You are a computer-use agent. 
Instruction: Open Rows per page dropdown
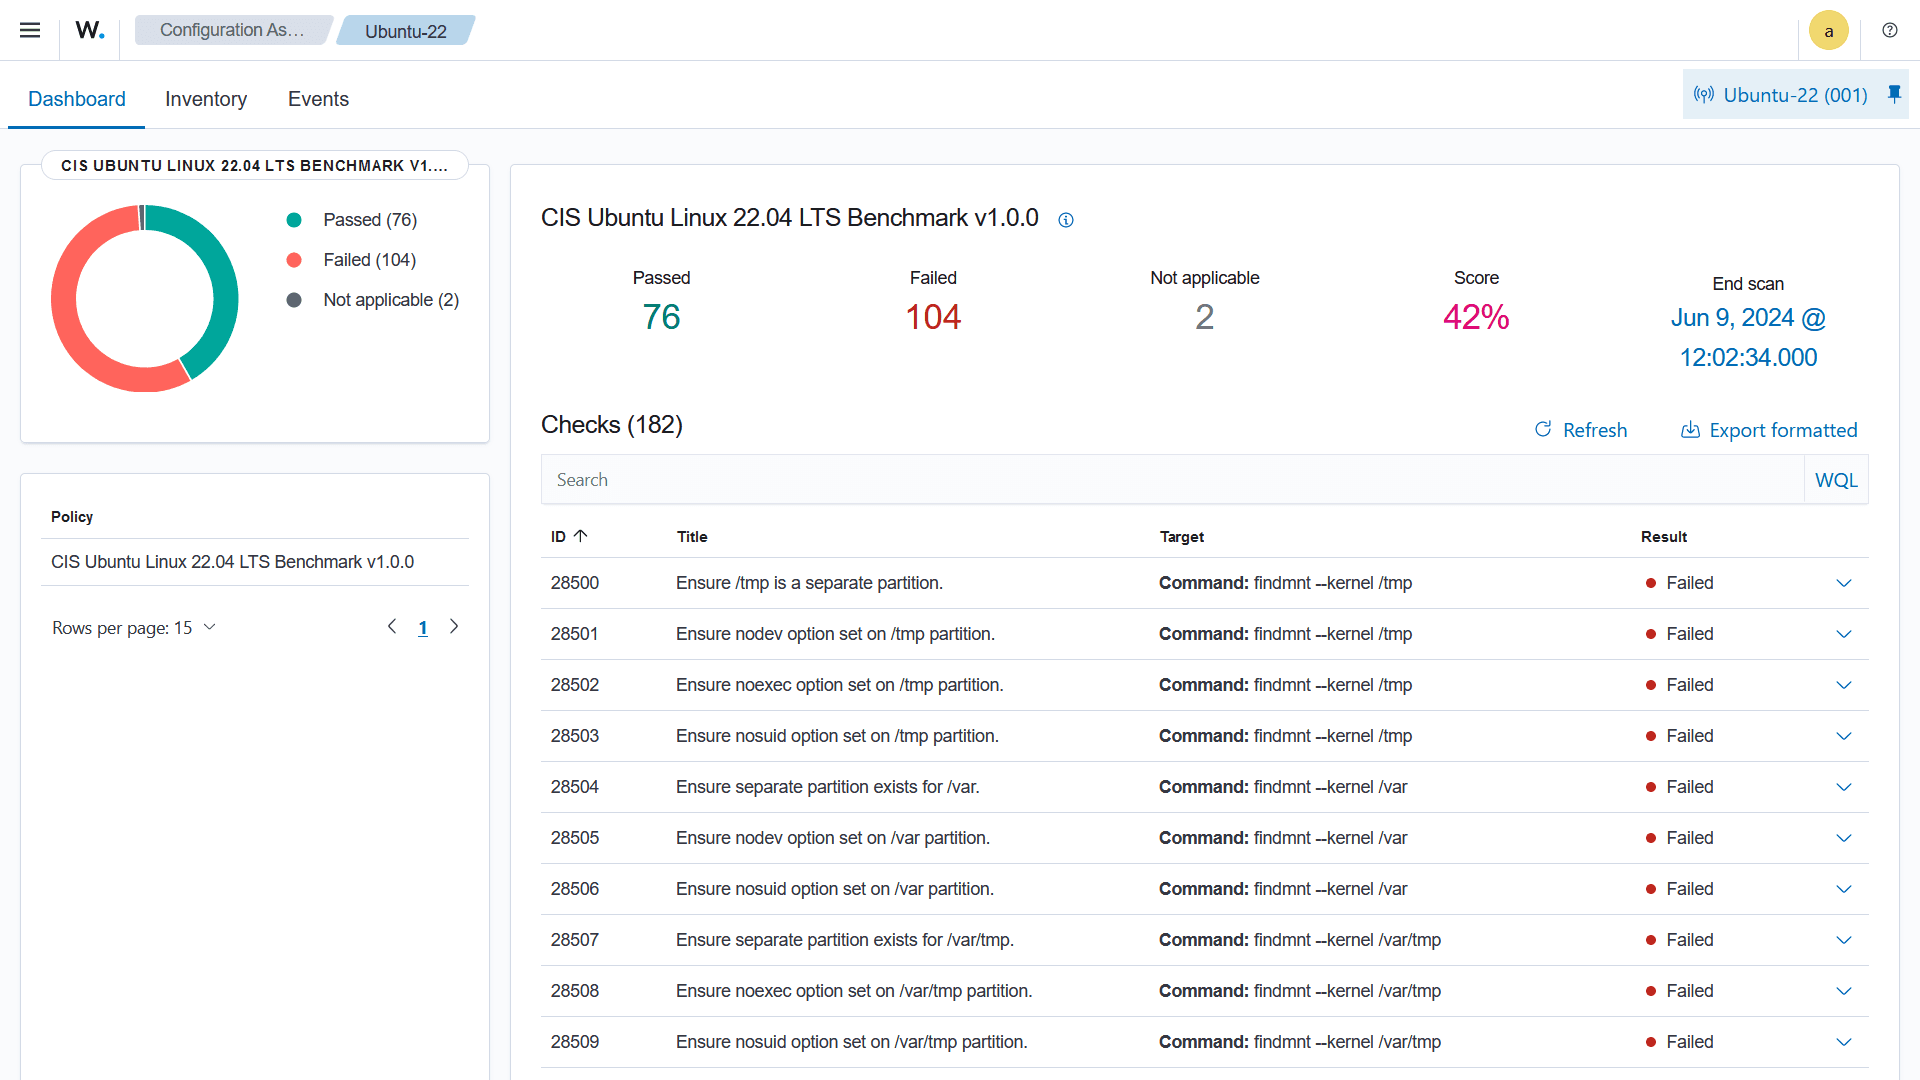[134, 628]
